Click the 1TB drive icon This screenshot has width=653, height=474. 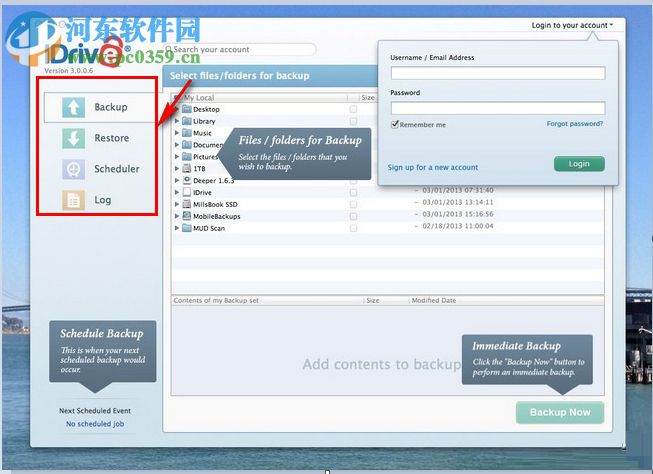[x=187, y=168]
